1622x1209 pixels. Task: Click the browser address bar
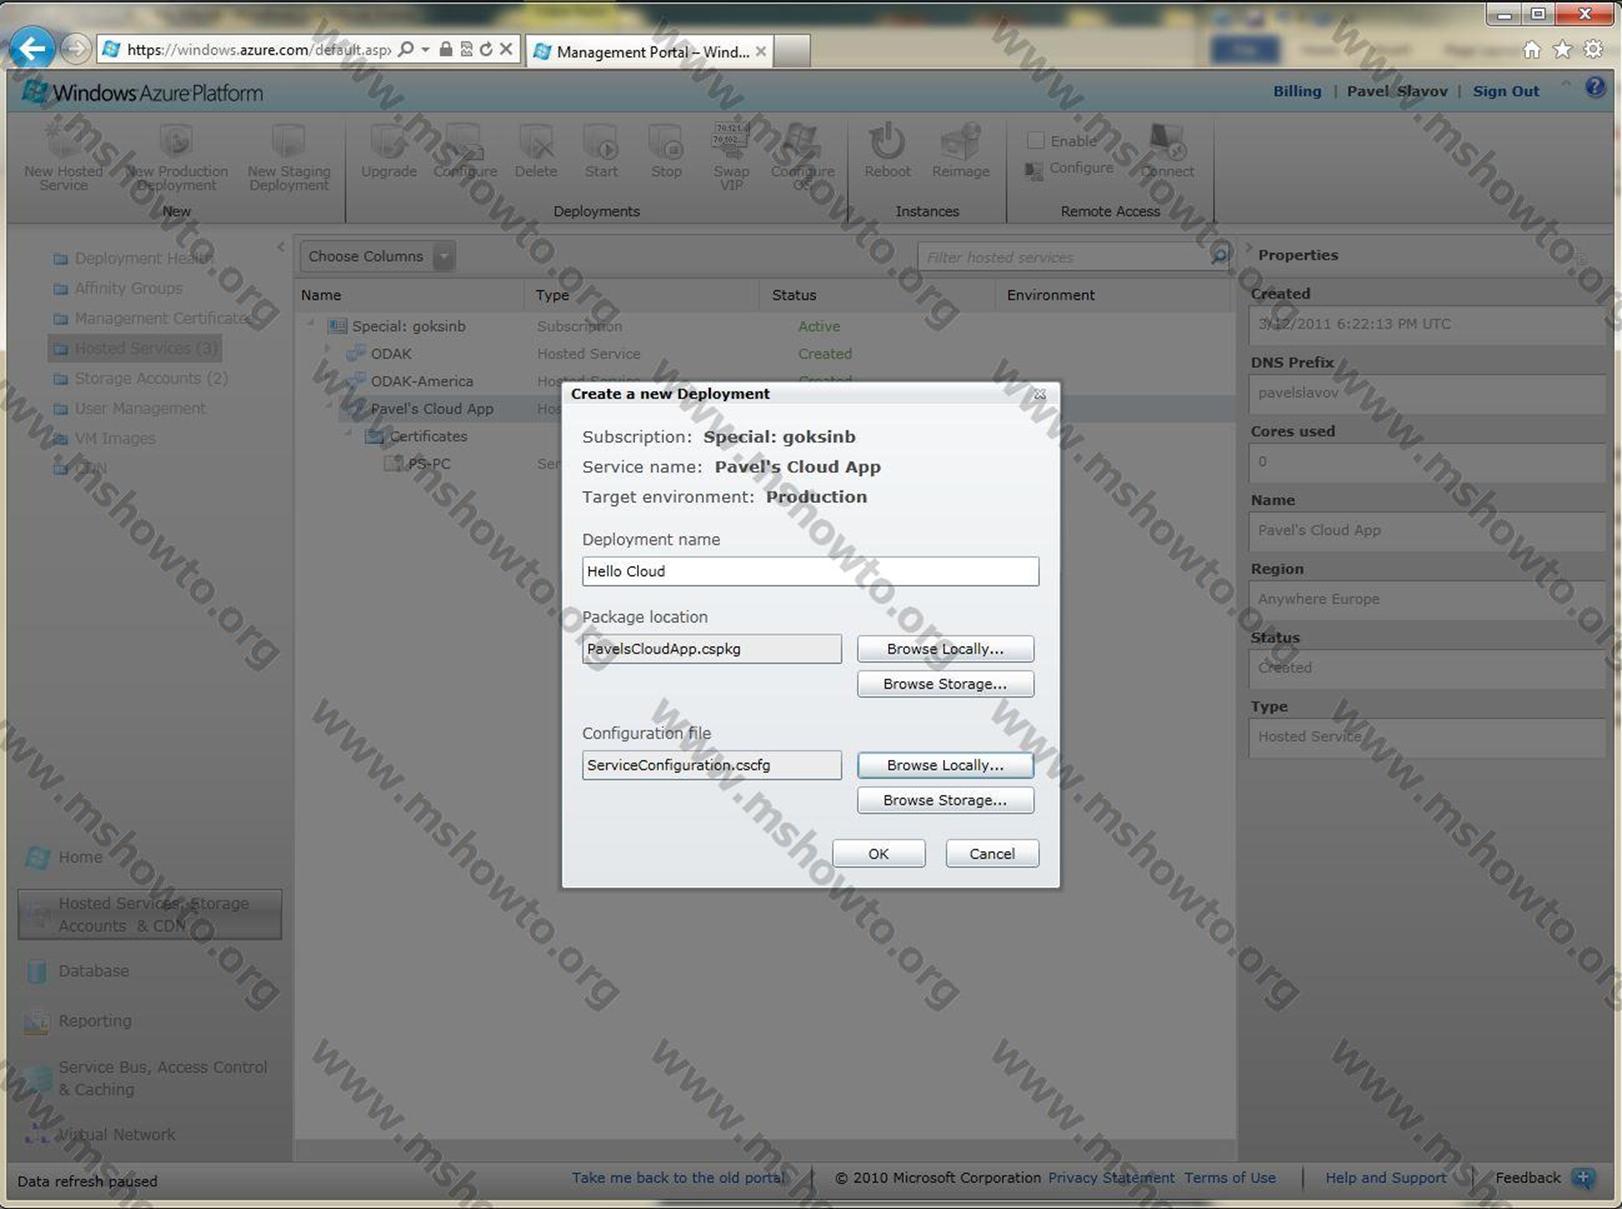[259, 49]
